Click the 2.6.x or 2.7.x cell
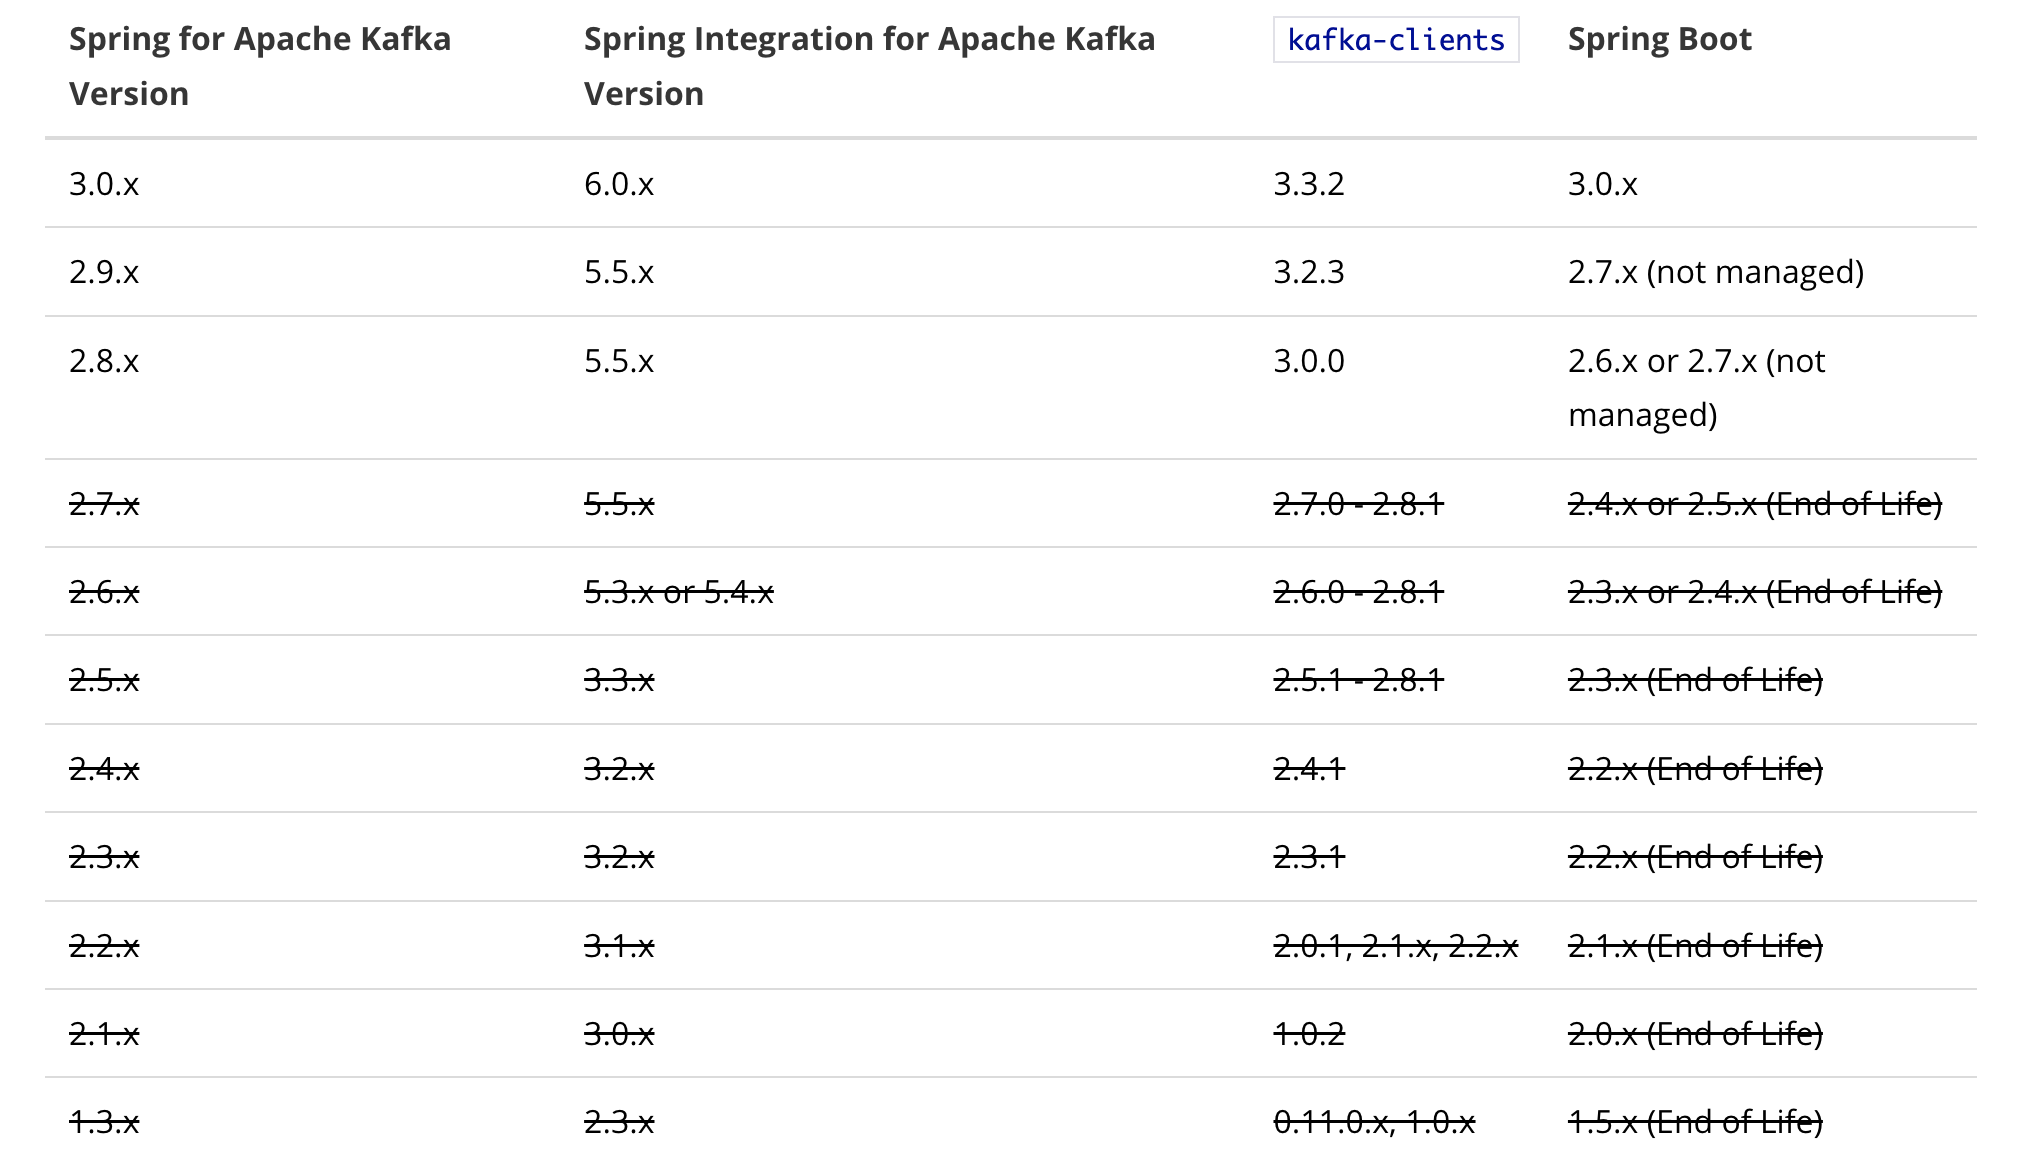 [x=1696, y=387]
